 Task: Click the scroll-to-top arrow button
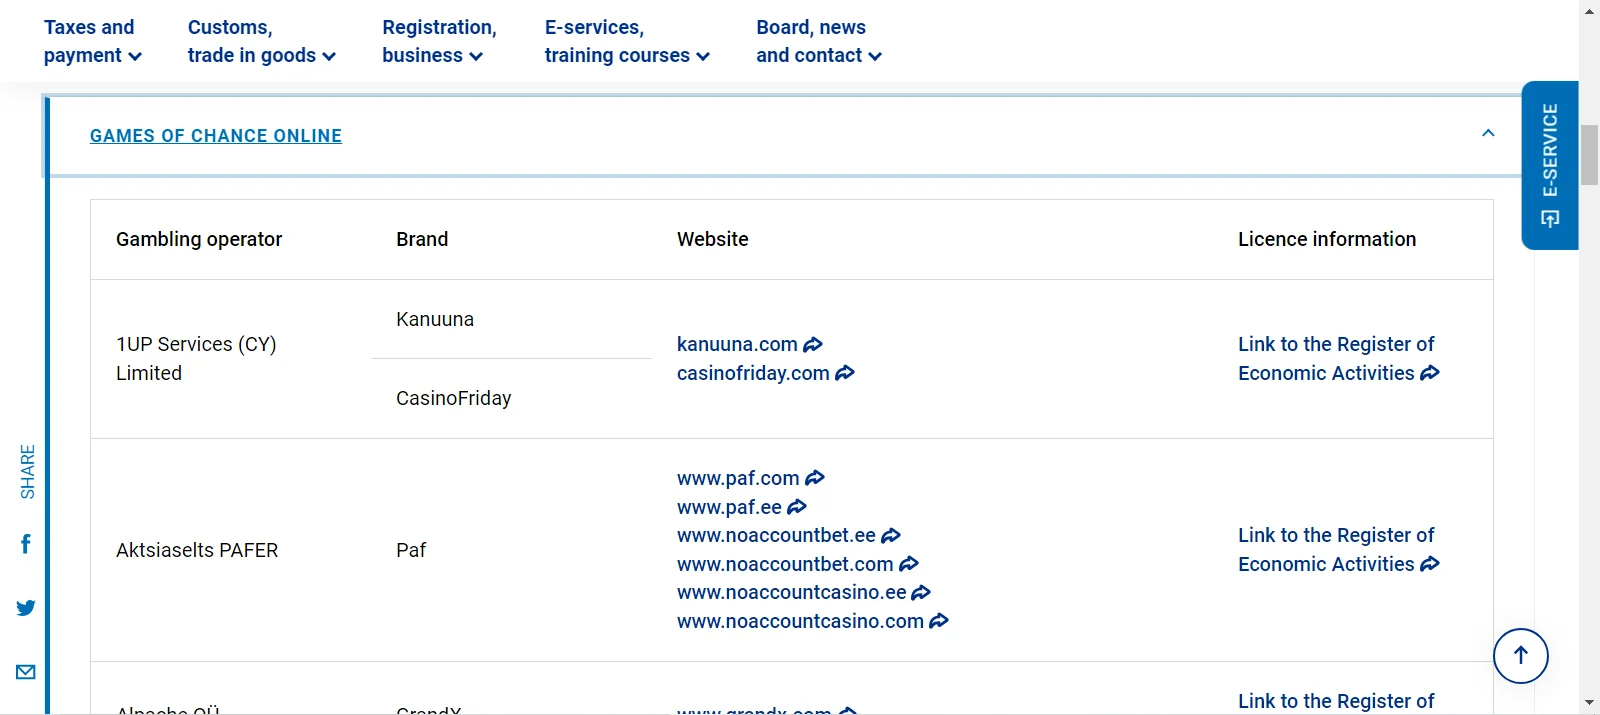pos(1521,656)
